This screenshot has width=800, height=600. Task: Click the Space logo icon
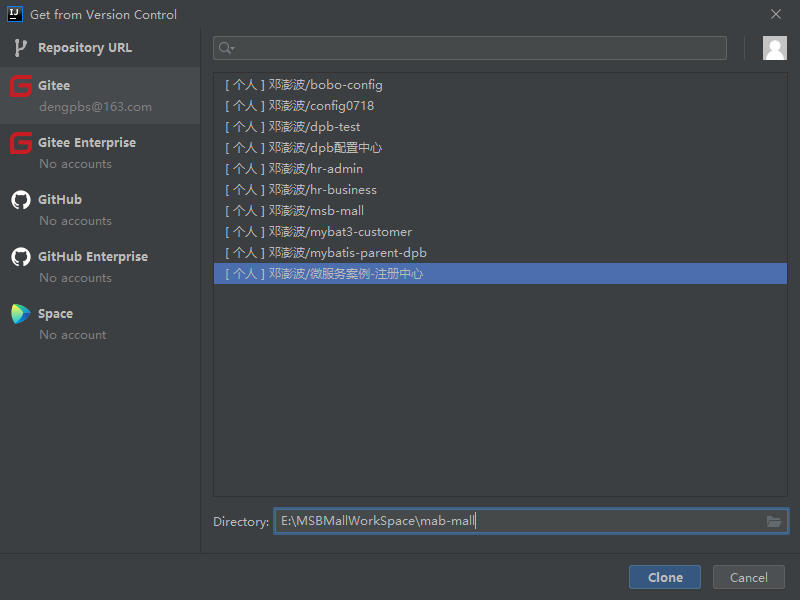[x=21, y=314]
